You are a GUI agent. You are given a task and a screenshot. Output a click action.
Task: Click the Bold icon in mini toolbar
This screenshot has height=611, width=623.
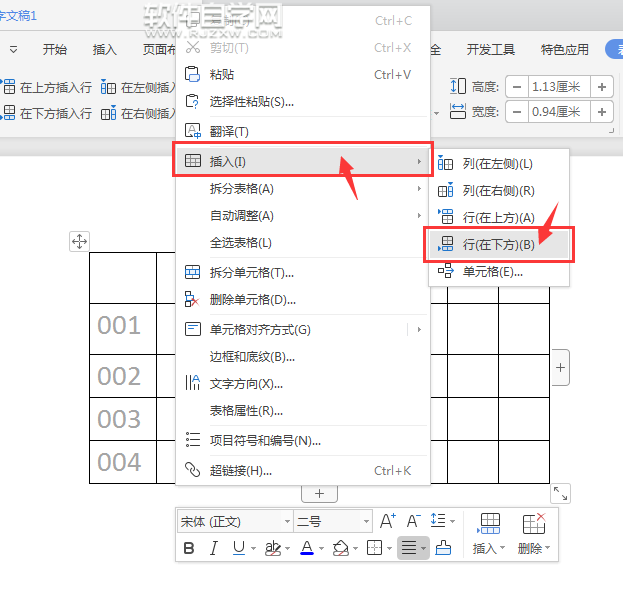click(x=189, y=548)
